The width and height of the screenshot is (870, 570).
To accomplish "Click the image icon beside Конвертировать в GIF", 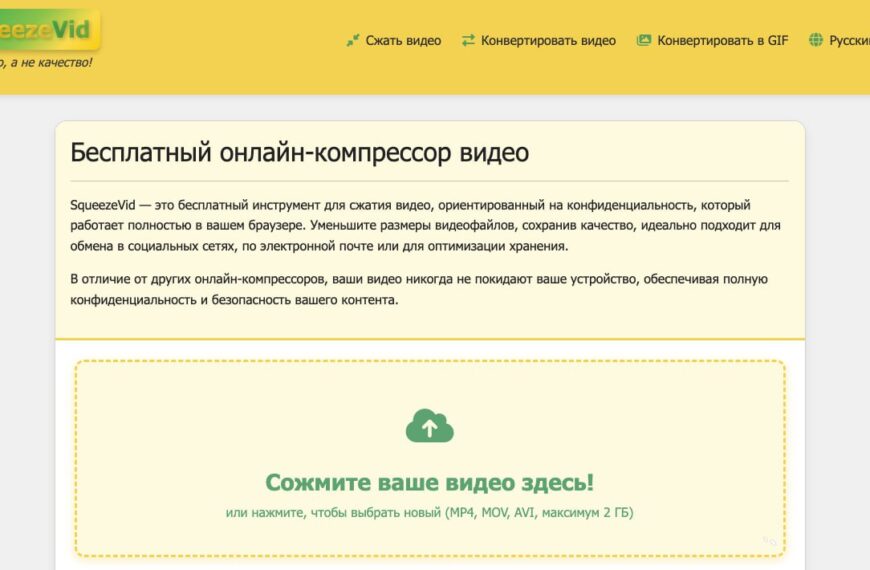I will (644, 40).
